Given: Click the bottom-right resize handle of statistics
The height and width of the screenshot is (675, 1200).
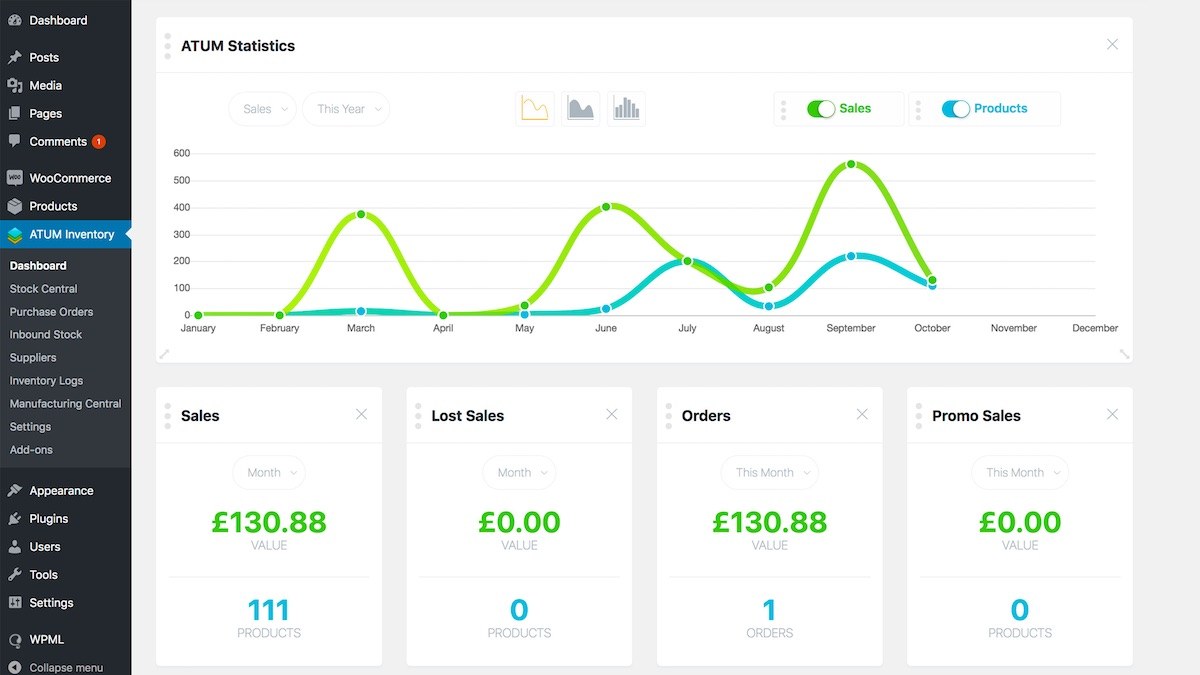Looking at the screenshot, I should point(1124,353).
